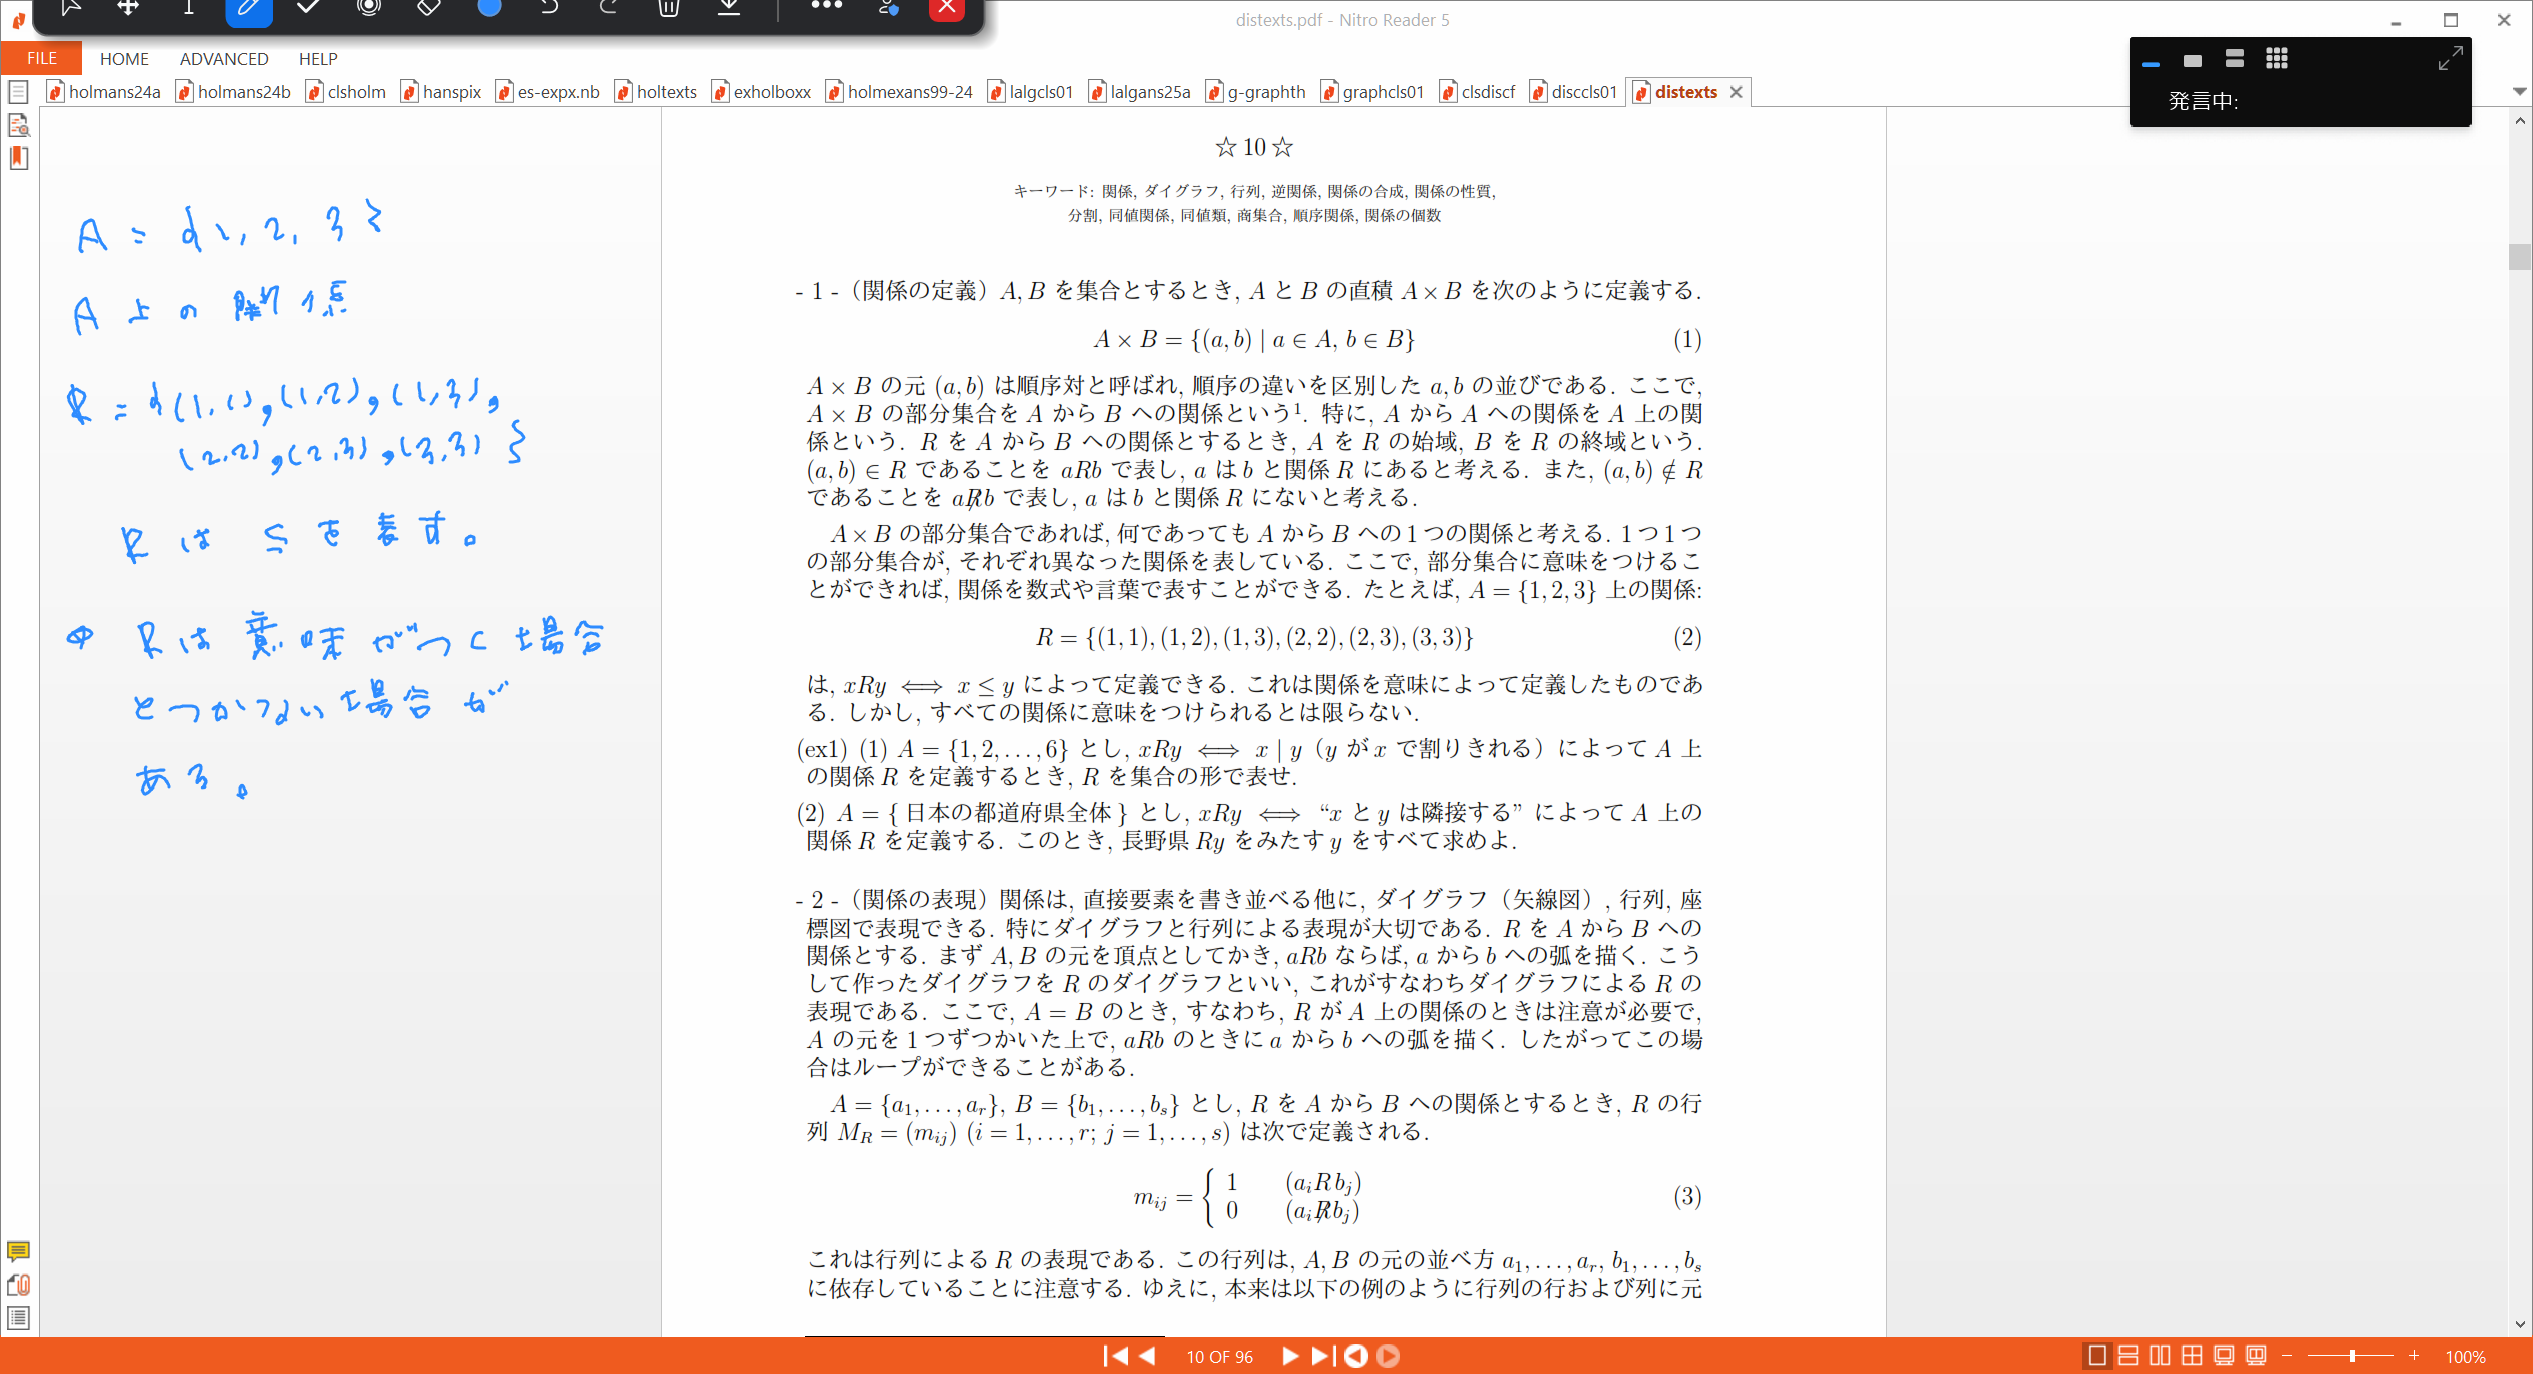
Task: Open the three-dots more options menu
Action: 827,6
